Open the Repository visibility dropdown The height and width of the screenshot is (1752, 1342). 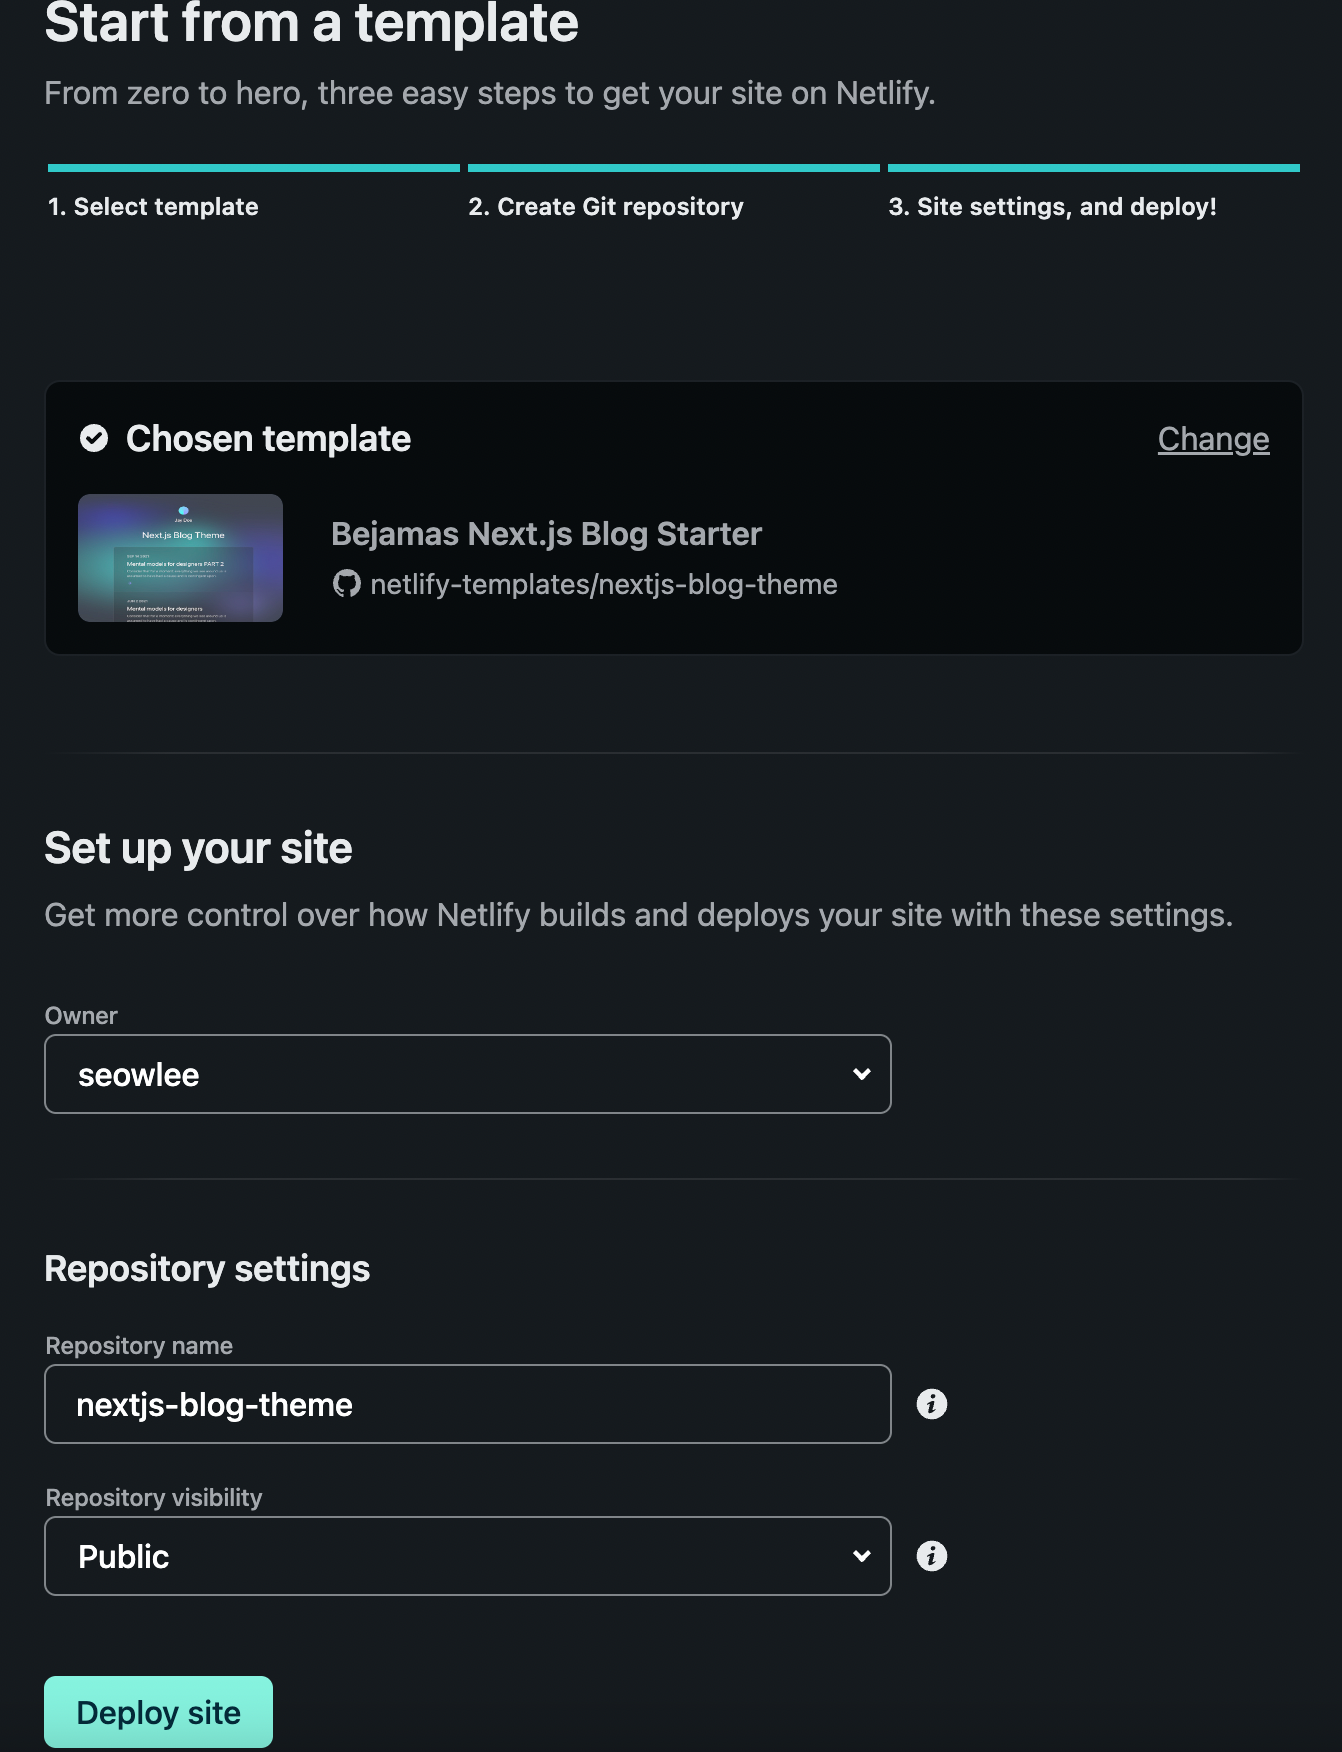tap(468, 1556)
